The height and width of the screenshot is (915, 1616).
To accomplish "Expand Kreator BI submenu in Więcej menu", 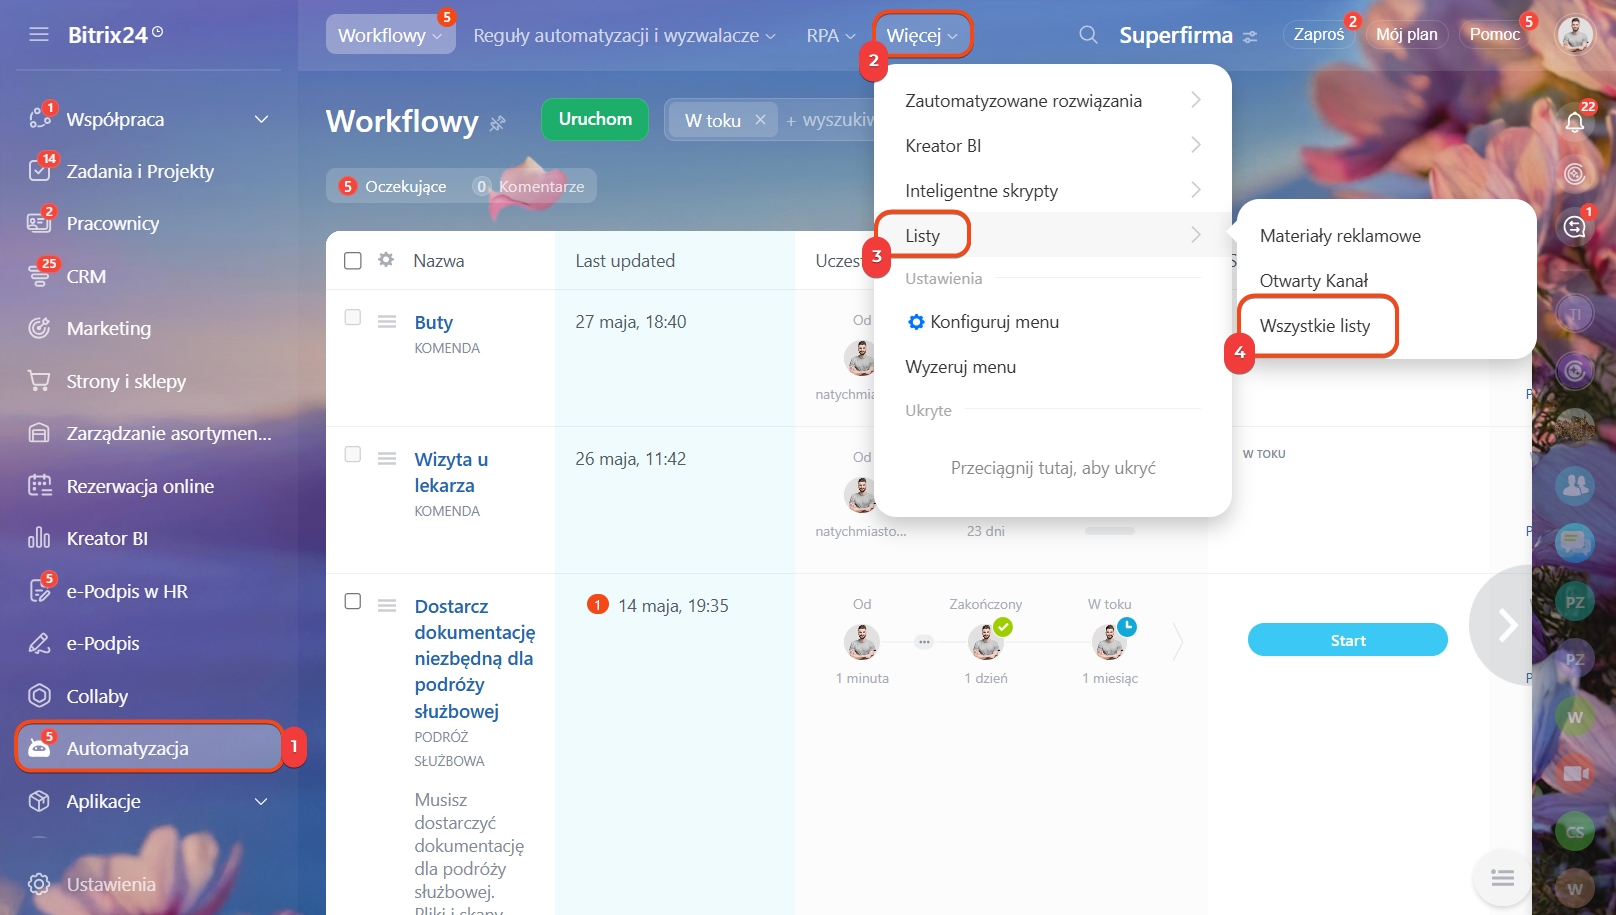I will [x=1052, y=145].
